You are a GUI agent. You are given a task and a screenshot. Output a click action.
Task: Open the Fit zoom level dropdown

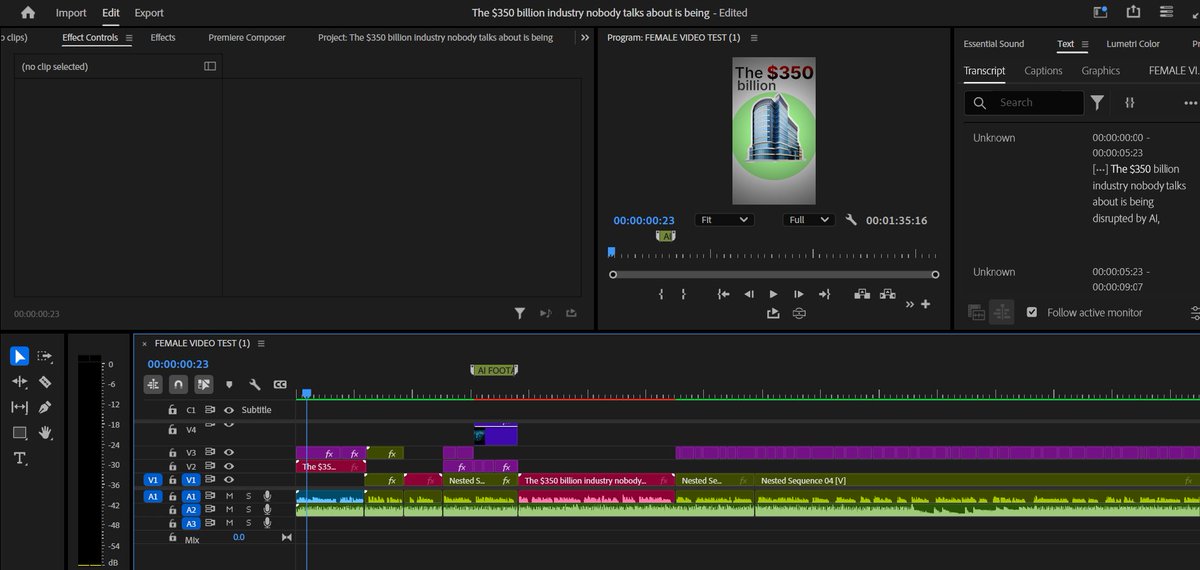click(725, 220)
